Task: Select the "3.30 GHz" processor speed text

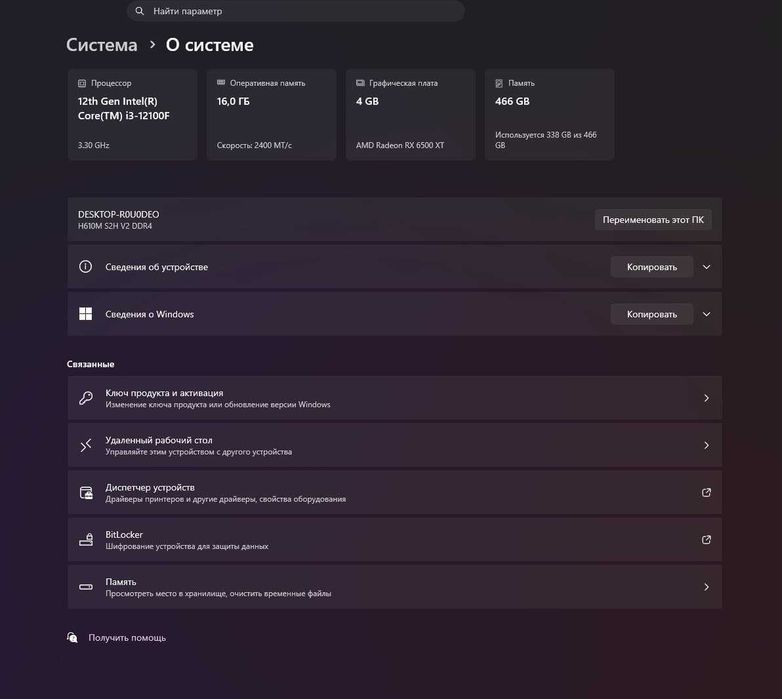Action: click(93, 145)
